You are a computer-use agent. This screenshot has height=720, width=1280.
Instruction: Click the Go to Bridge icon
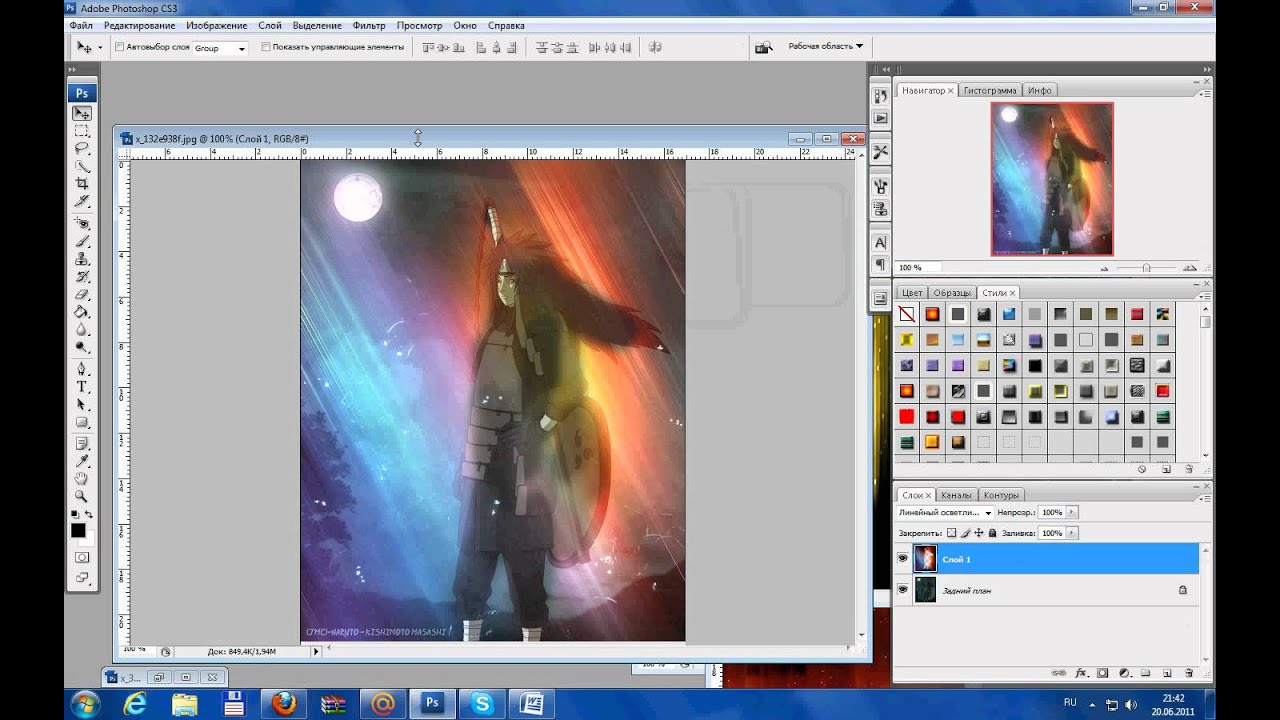pyautogui.click(x=764, y=47)
